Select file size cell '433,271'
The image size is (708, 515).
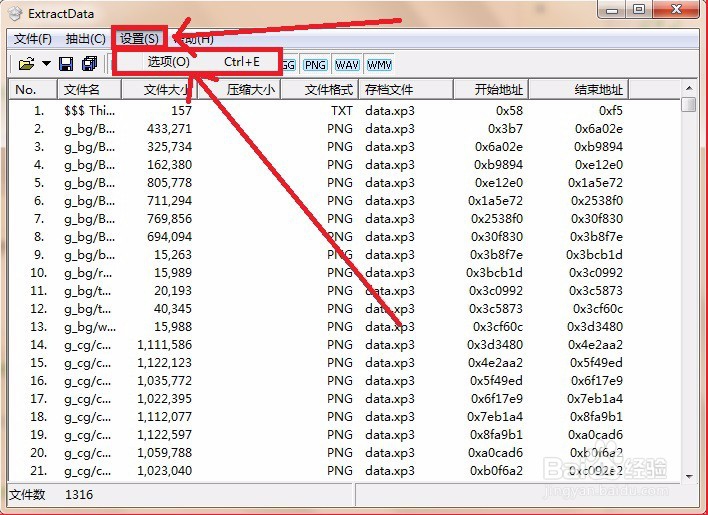click(x=169, y=129)
